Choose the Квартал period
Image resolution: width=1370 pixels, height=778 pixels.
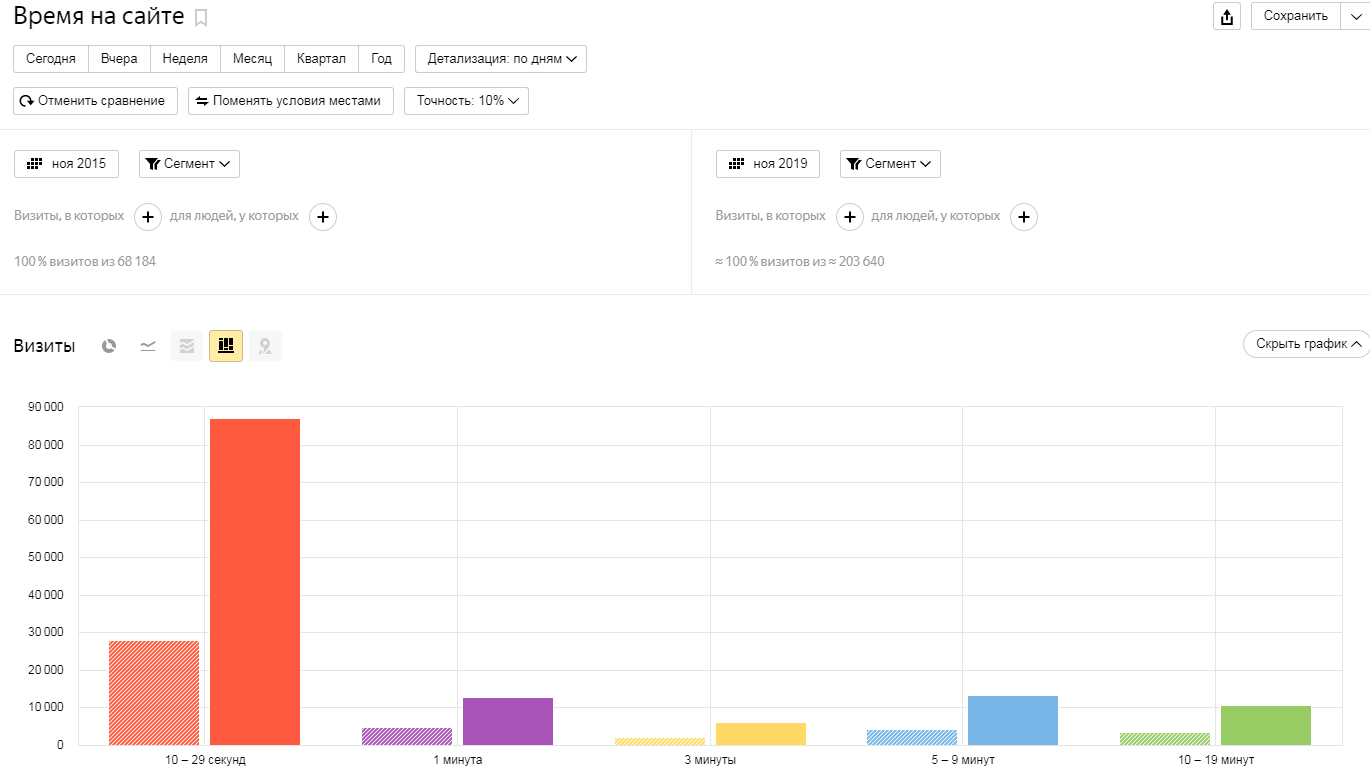(x=321, y=59)
